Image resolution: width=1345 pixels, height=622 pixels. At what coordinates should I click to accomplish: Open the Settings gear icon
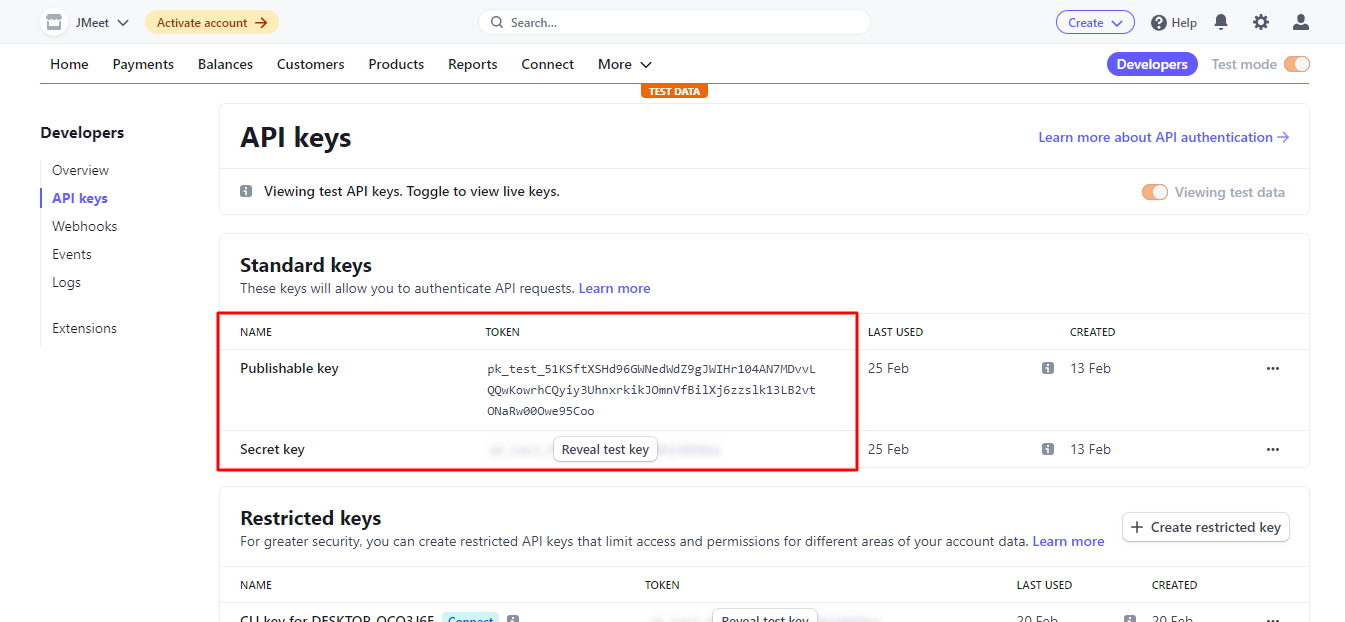click(x=1260, y=21)
